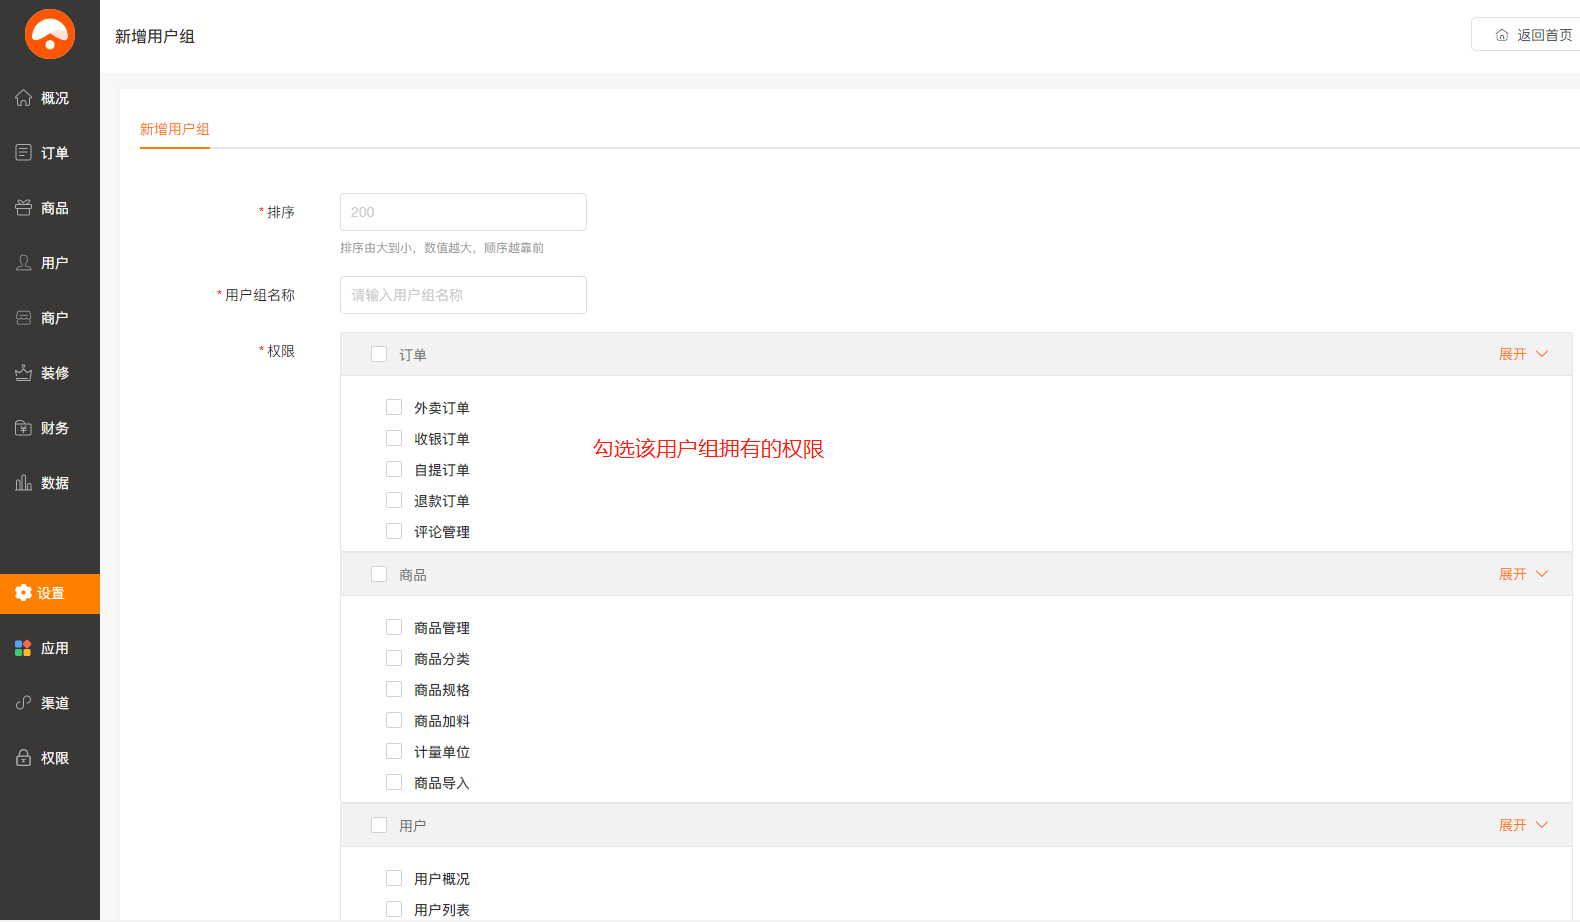
Task: Check the 评论管理 permission
Action: coord(394,531)
